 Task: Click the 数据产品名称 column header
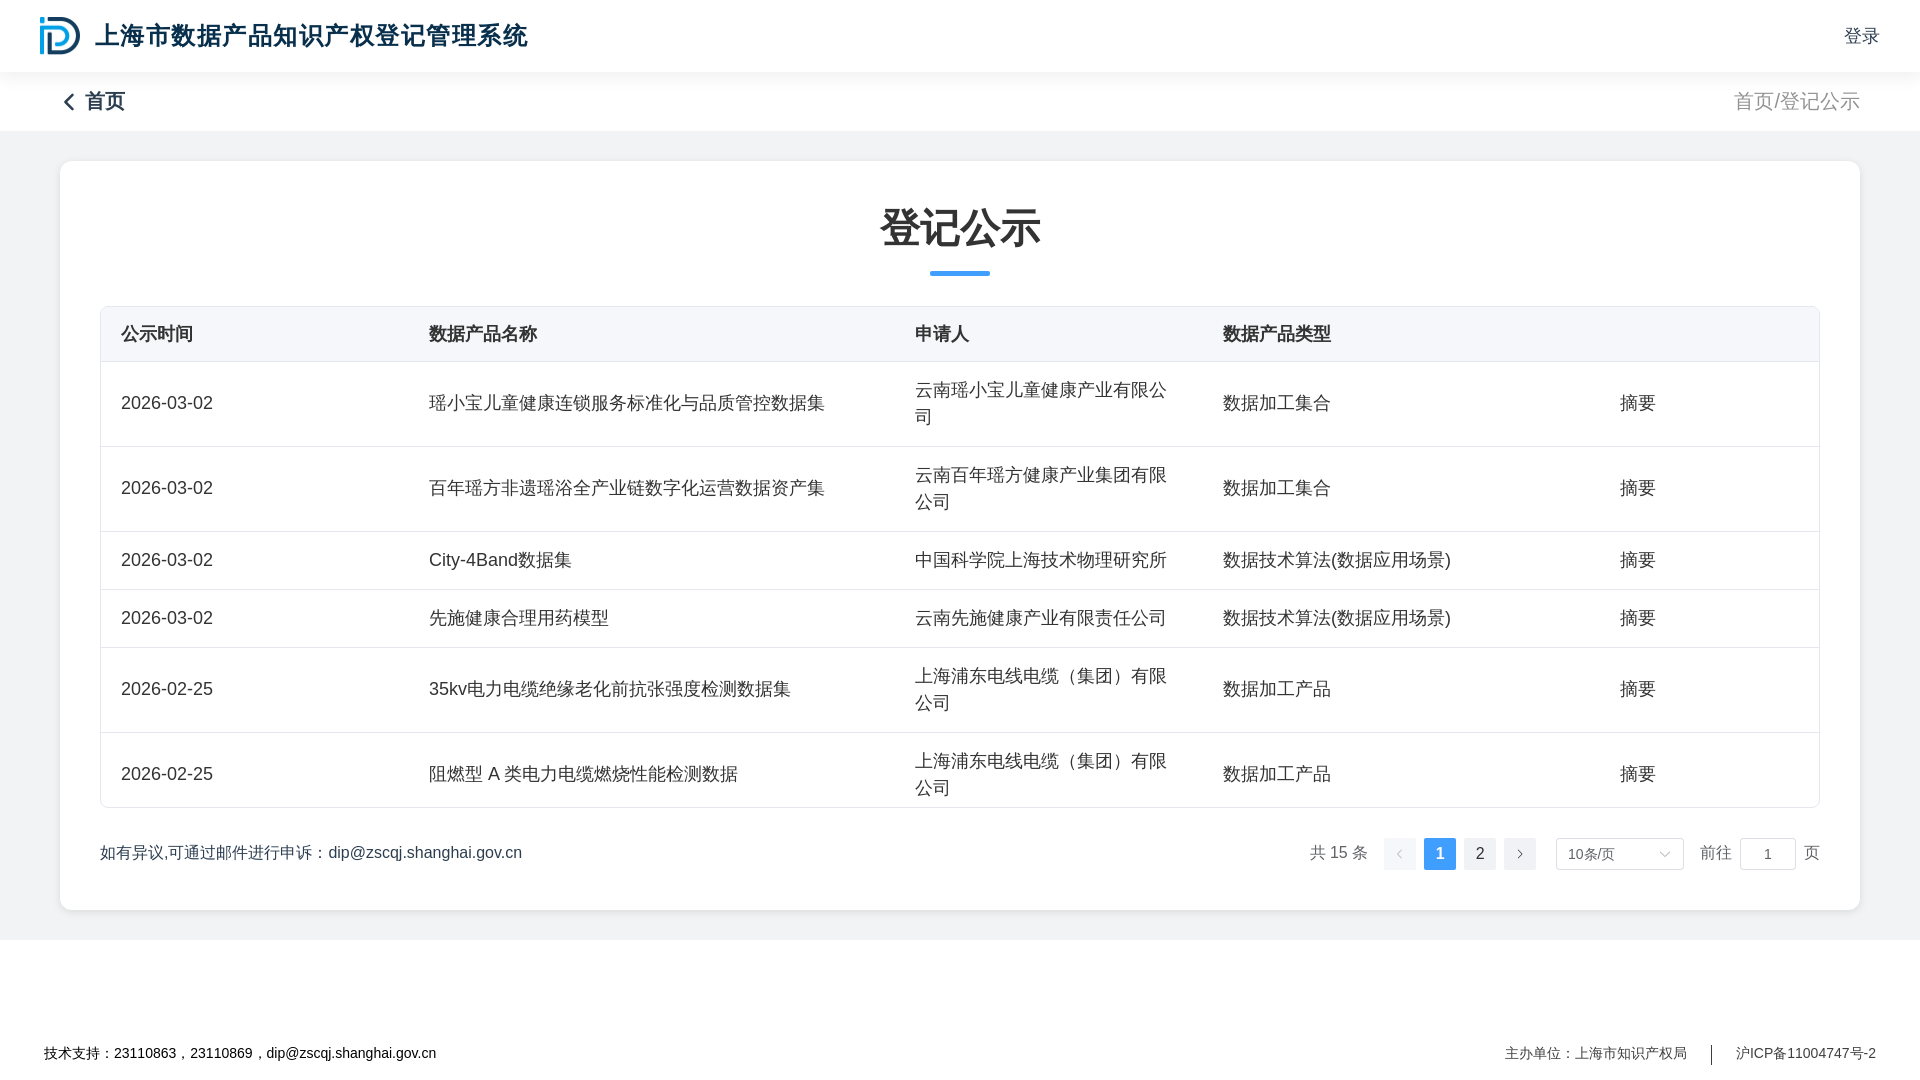[483, 334]
